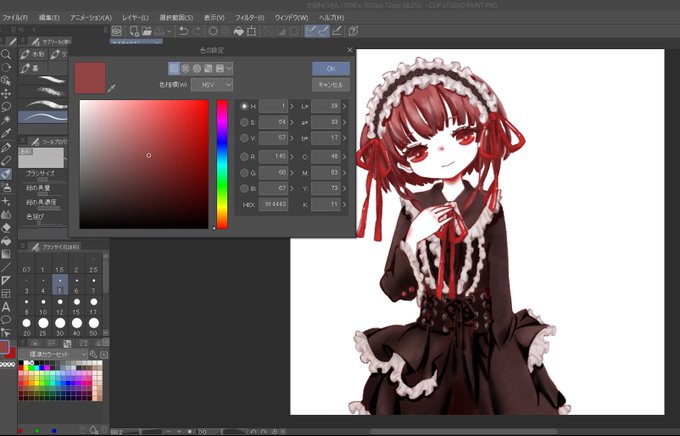Screen dimensions: 680x436
Task: Click the Redo arrow in command bar
Action: 196,31
